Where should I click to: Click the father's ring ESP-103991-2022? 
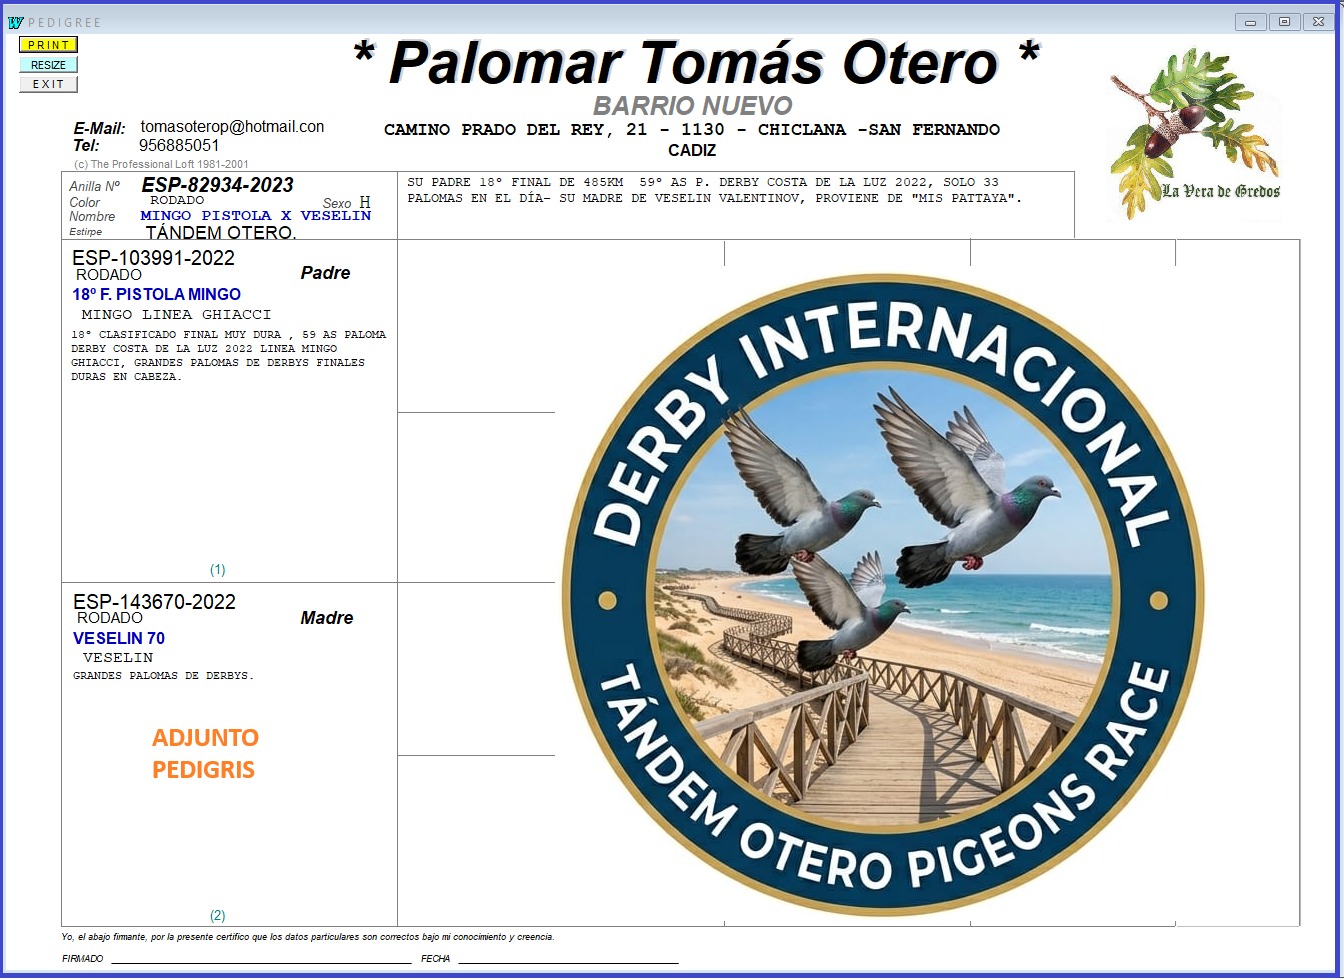pyautogui.click(x=153, y=258)
